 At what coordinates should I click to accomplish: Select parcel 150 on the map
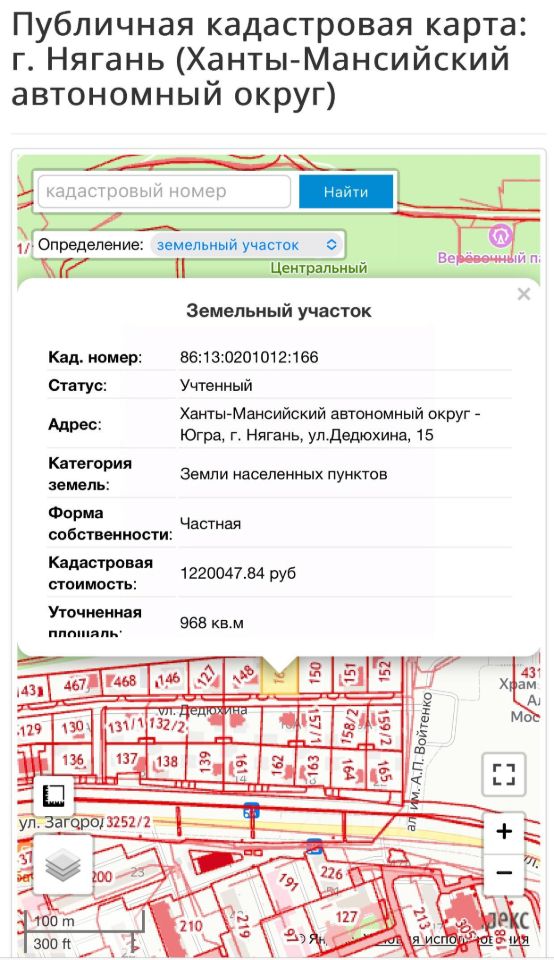click(x=315, y=673)
